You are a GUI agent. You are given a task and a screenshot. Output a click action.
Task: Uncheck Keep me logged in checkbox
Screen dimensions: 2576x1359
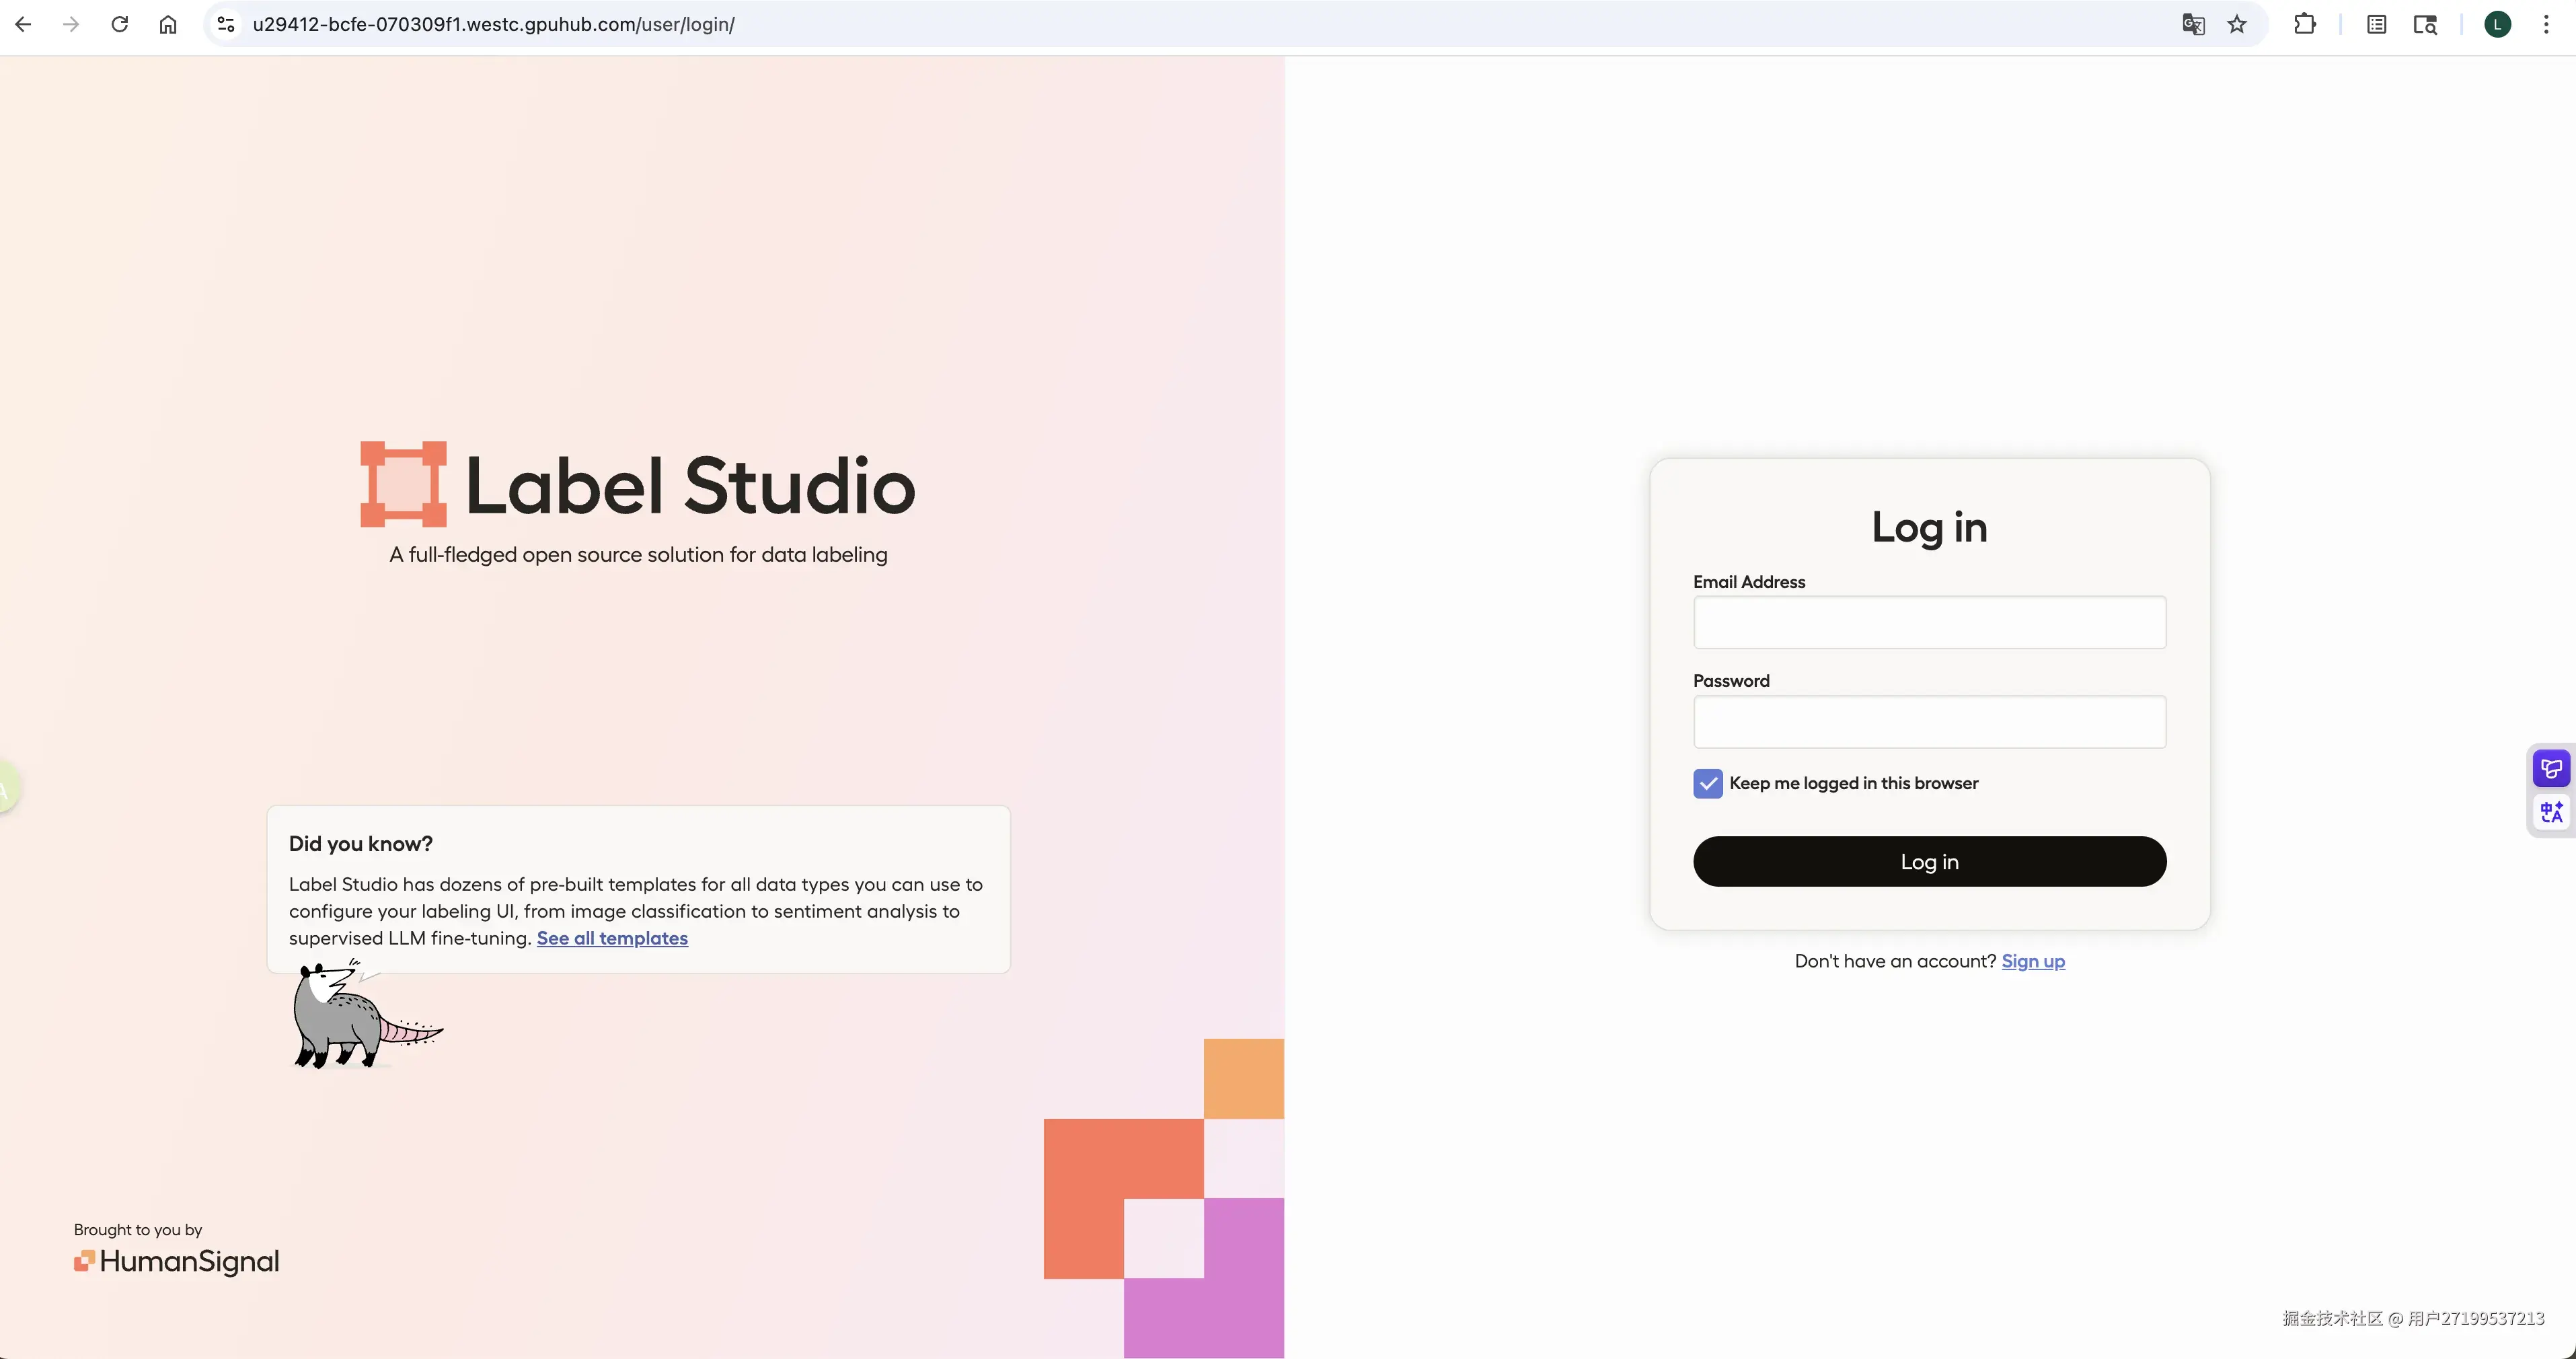click(1707, 783)
